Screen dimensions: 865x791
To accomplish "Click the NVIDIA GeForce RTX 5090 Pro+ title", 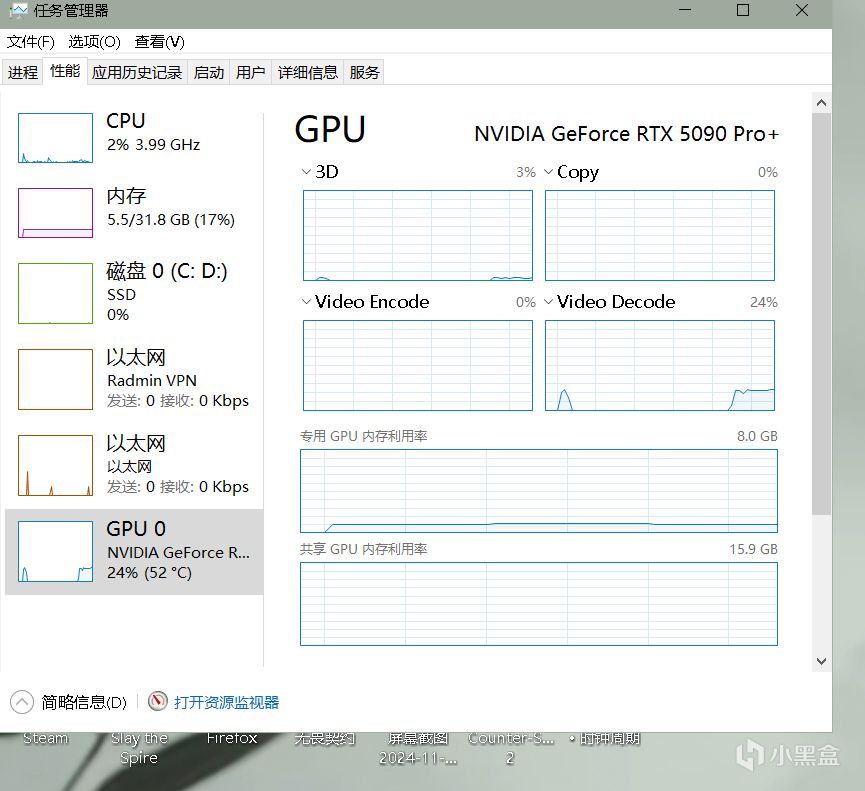I will (627, 134).
